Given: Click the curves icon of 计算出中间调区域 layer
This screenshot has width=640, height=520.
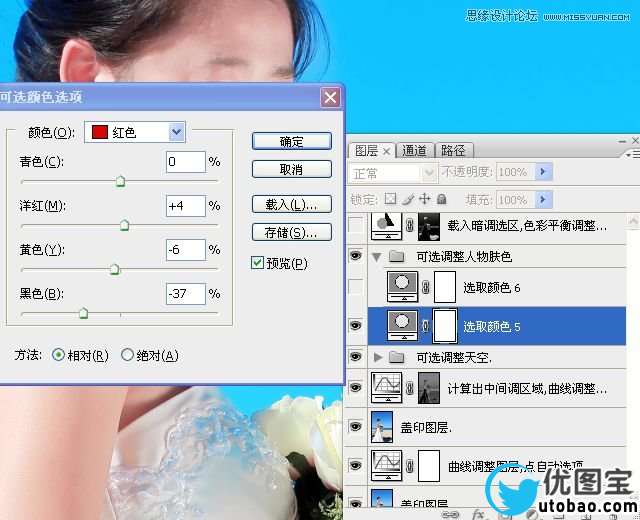Looking at the screenshot, I should [x=387, y=387].
